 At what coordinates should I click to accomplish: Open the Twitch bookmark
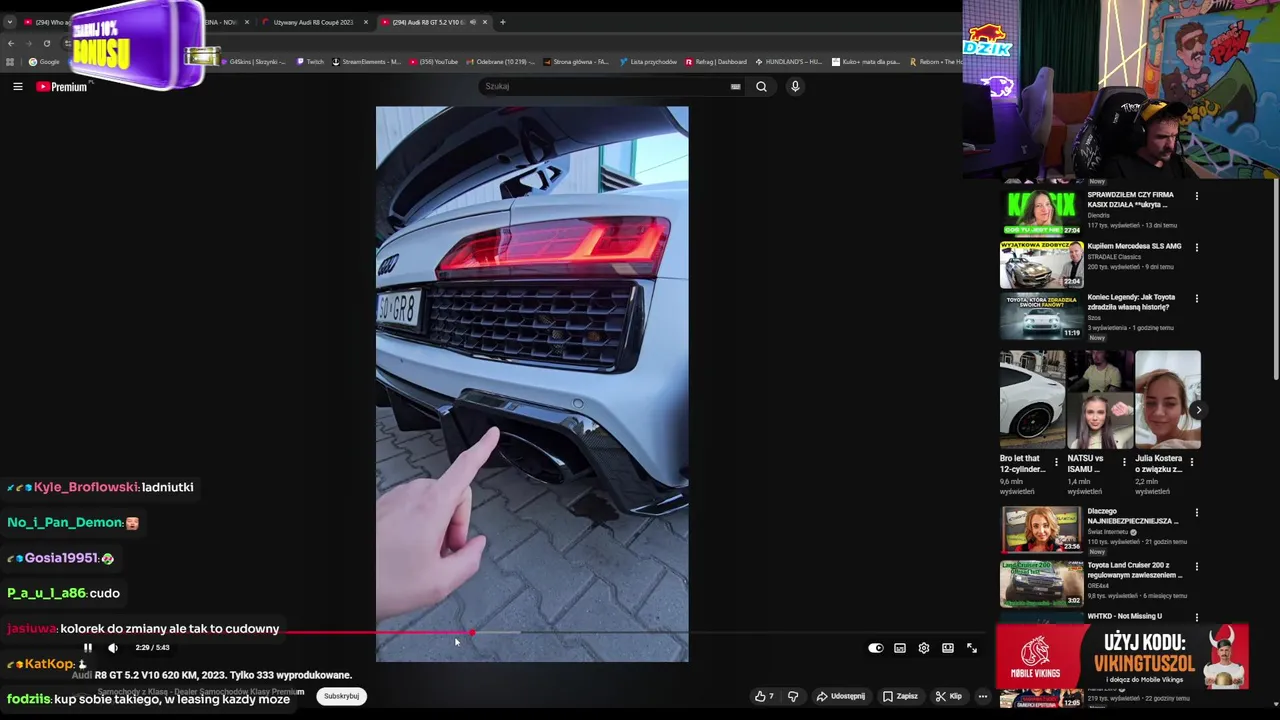pos(310,62)
